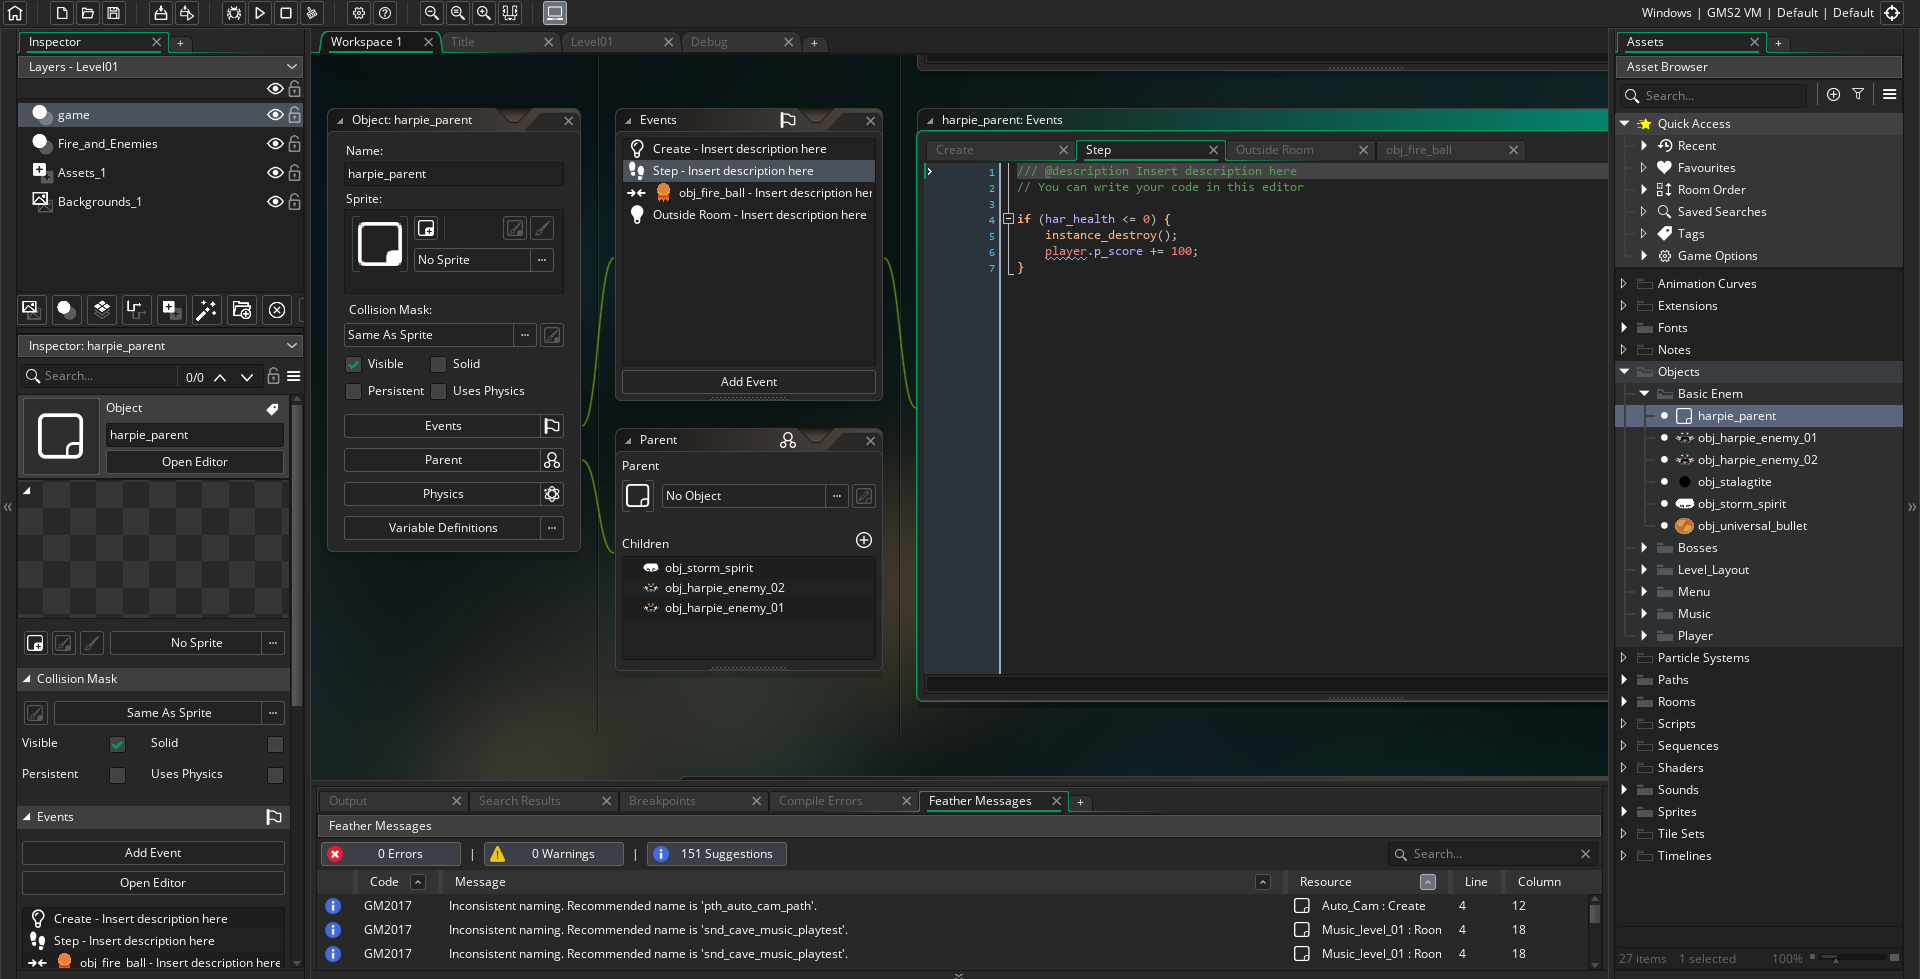Switch to the Level01 workspace tab
Viewport: 1920px width, 979px height.
click(x=592, y=42)
